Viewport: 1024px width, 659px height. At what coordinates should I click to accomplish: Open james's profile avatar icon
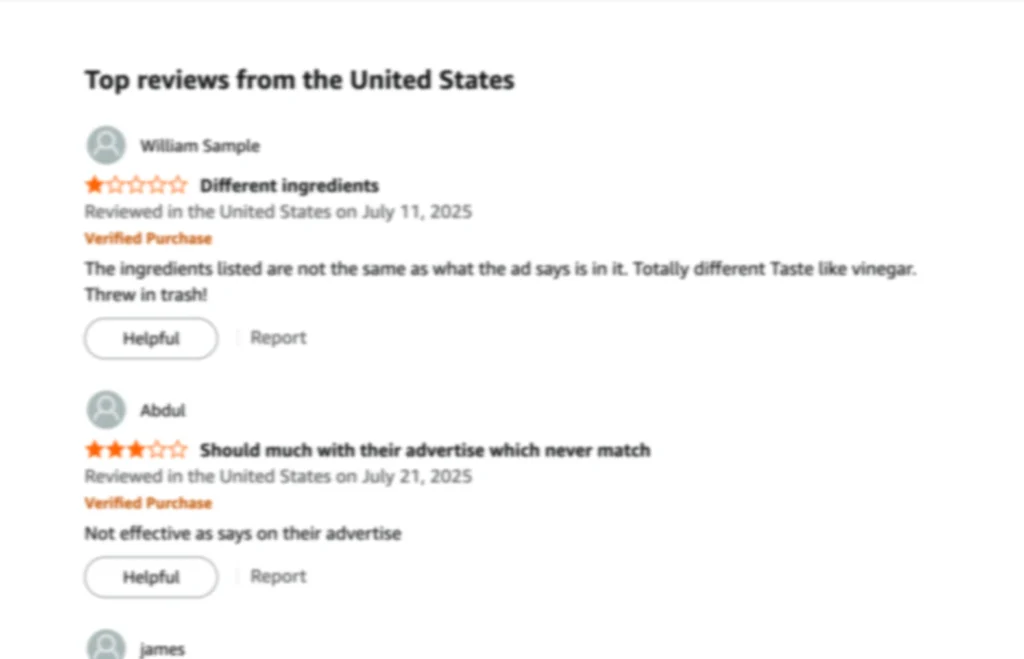pos(106,644)
